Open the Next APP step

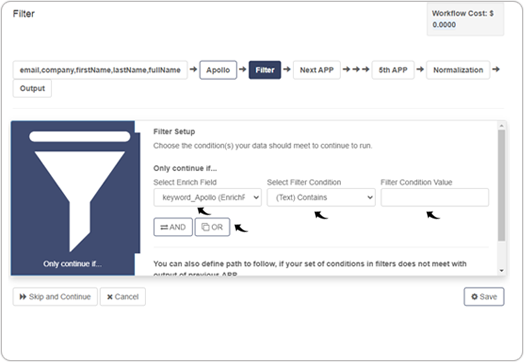click(316, 70)
